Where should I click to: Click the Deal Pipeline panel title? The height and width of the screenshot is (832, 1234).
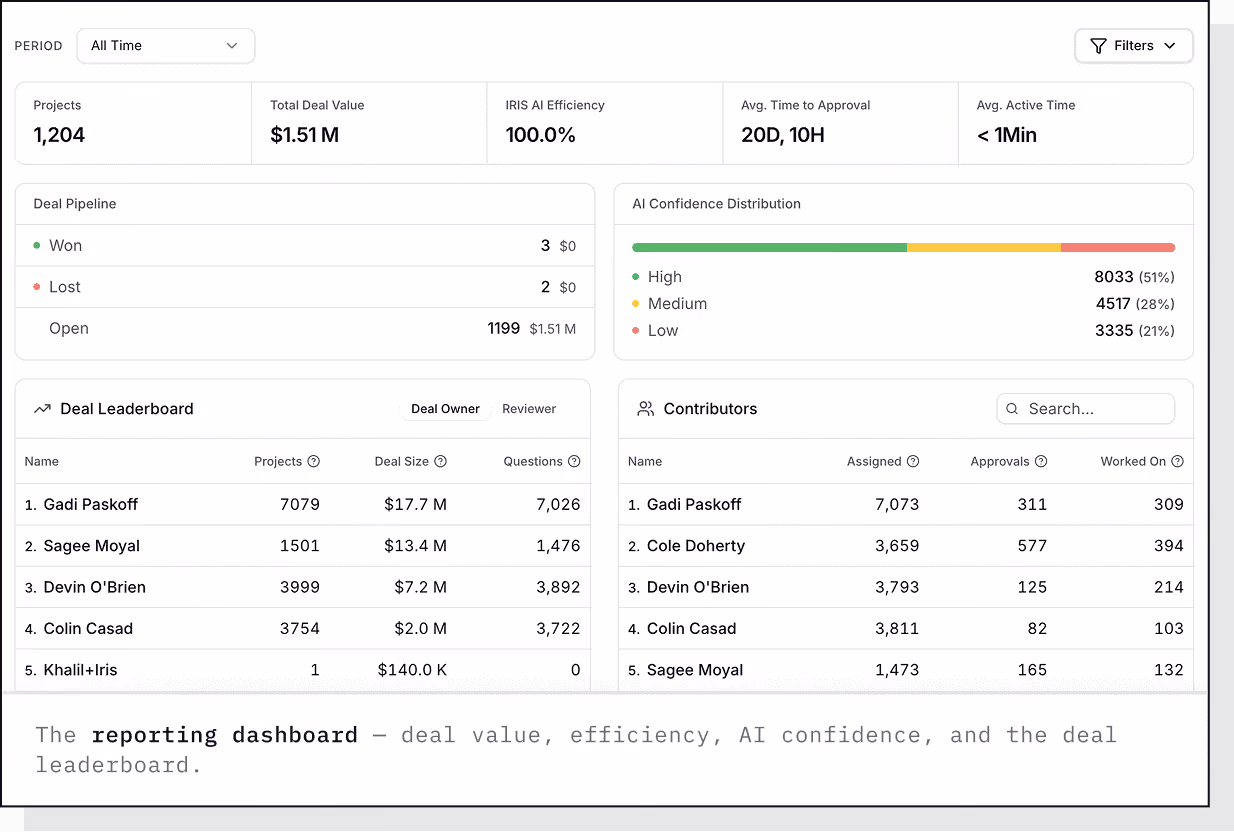click(x=75, y=204)
